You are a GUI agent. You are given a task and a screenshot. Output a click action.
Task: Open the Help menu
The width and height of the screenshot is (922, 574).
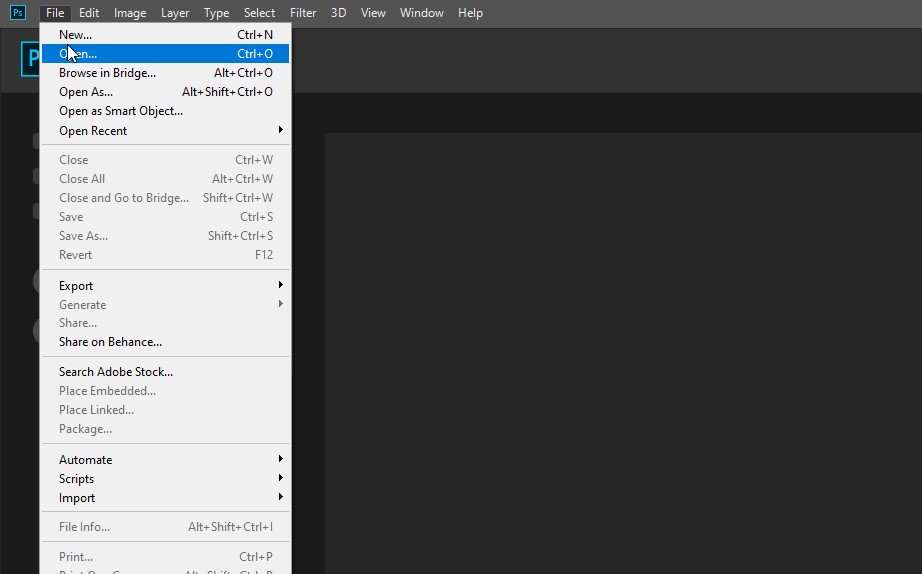point(470,12)
